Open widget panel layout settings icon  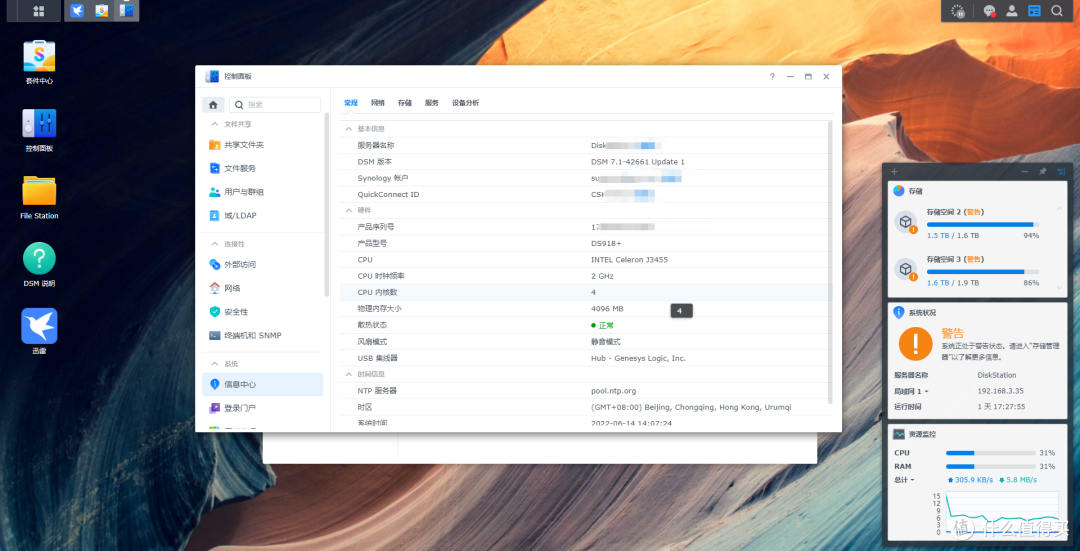tap(1060, 171)
